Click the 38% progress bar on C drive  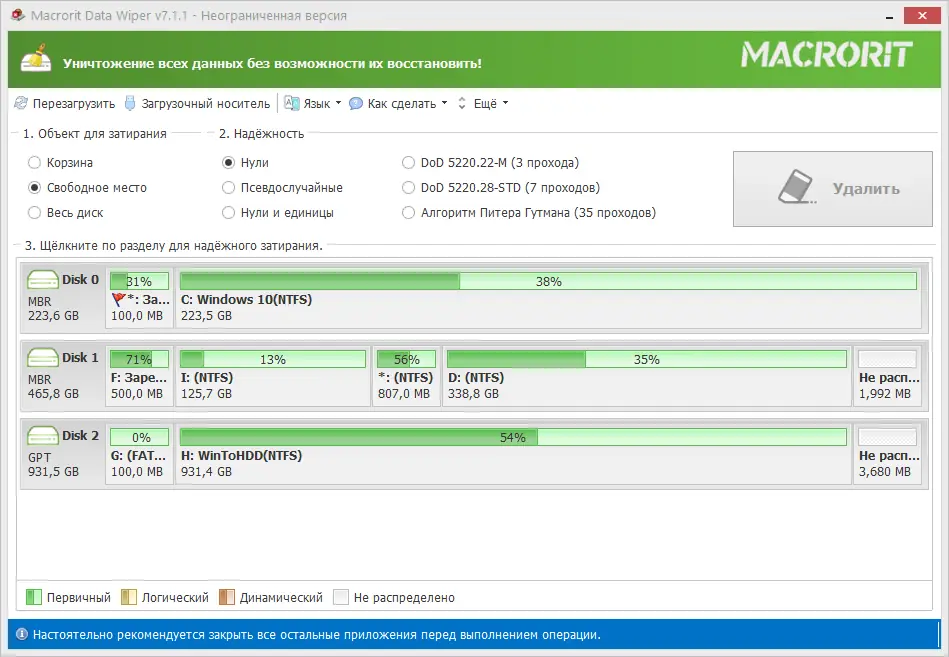[x=548, y=280]
